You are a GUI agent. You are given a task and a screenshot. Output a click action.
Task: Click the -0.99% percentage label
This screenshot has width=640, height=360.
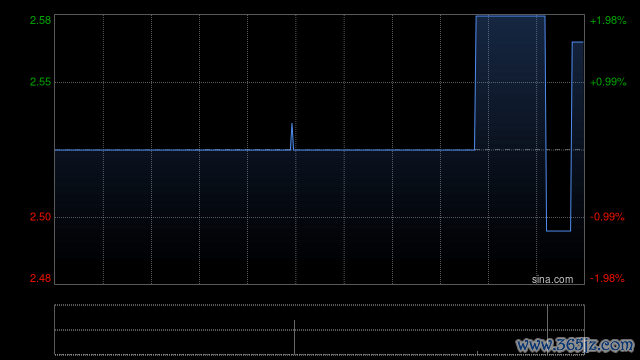607,217
